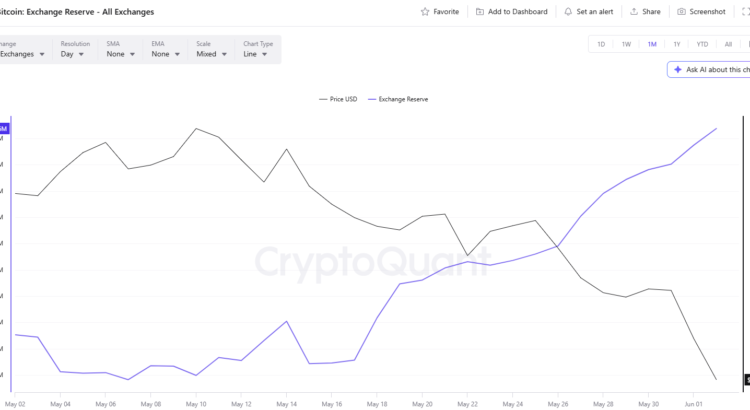
Task: Click the May 06 axis label
Action: (x=105, y=404)
